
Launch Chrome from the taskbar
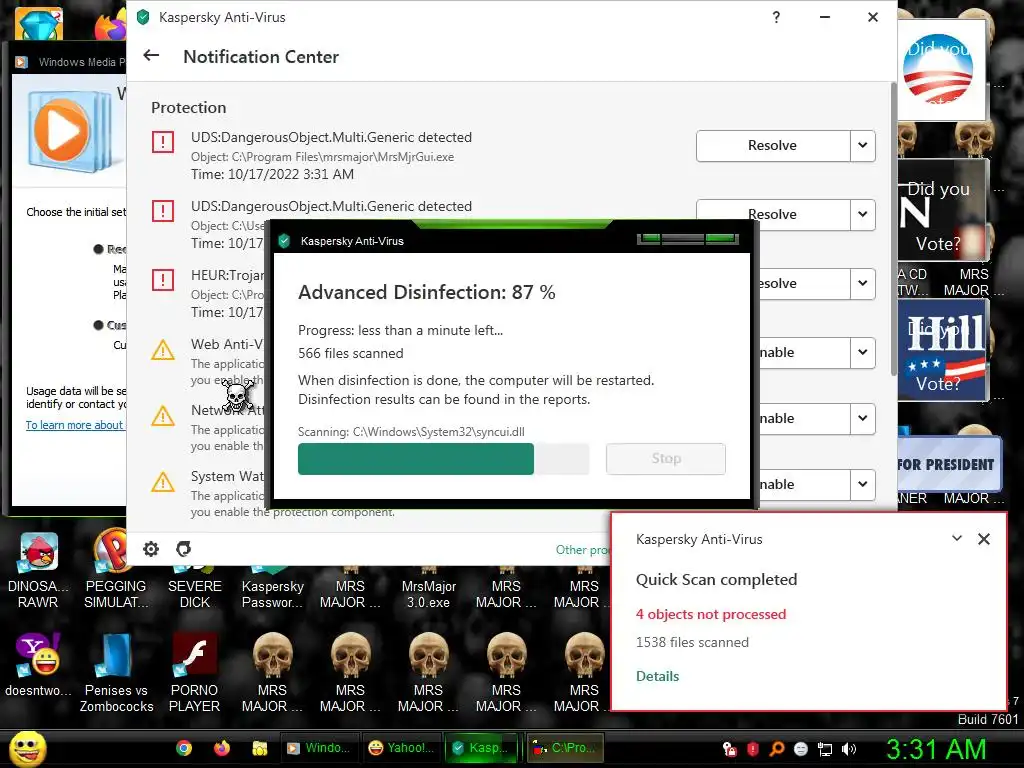(x=184, y=748)
